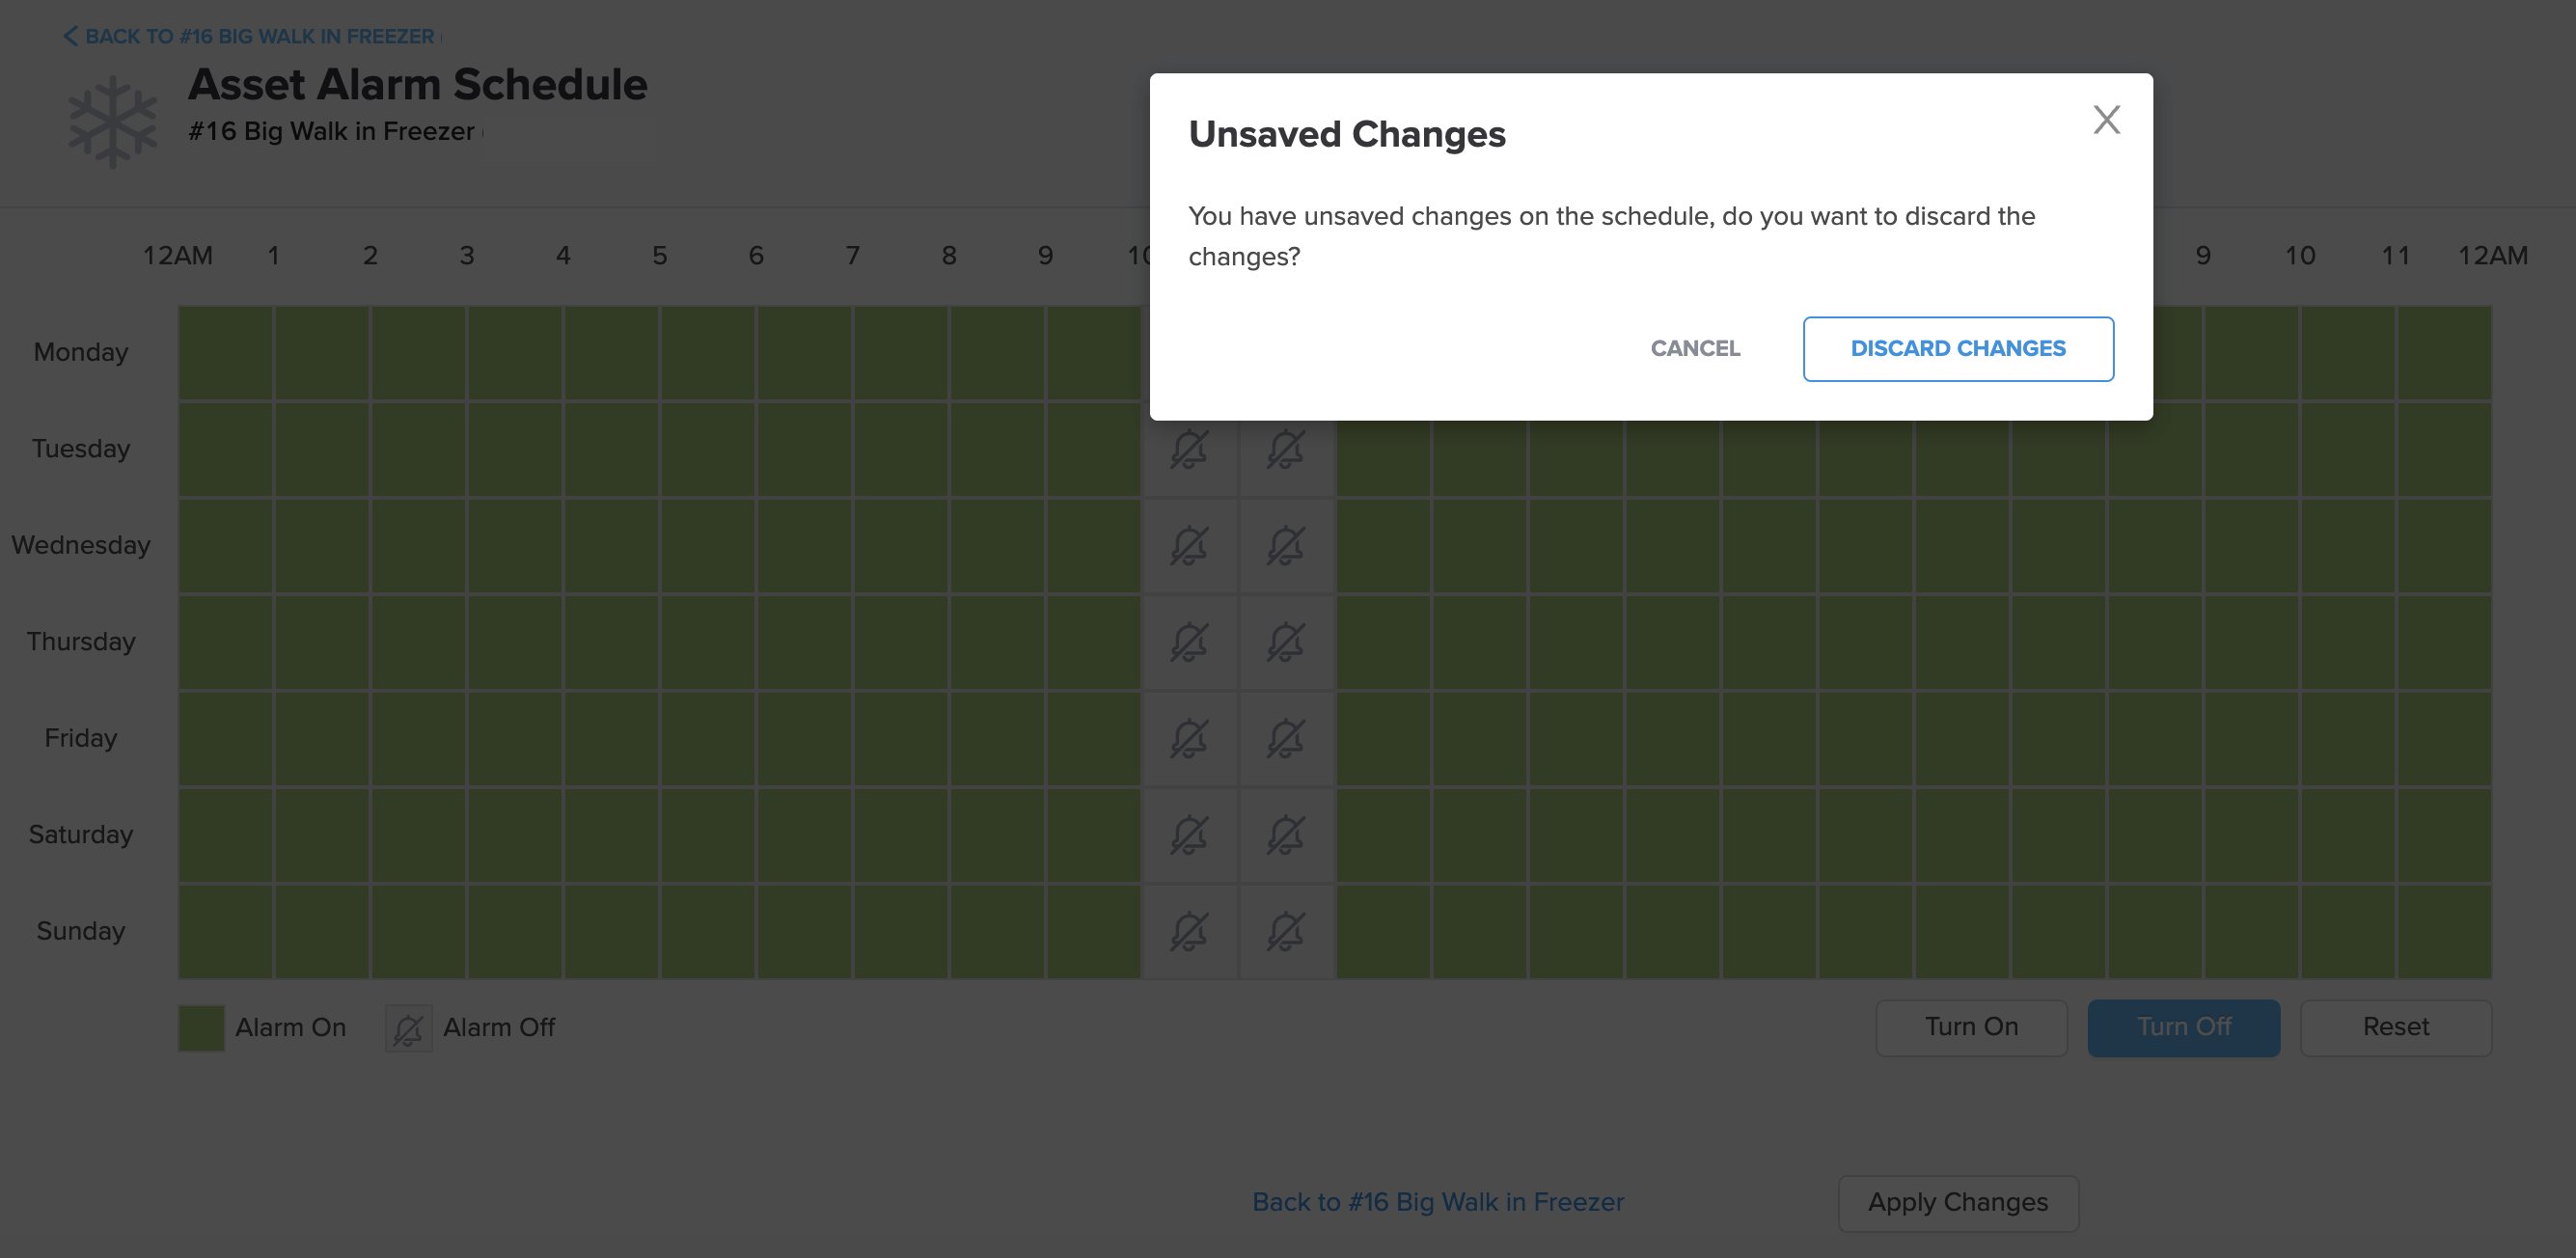Open bottom Back to #16 Big Walk in Freezer link
Image resolution: width=2576 pixels, height=1258 pixels.
pos(1438,1202)
